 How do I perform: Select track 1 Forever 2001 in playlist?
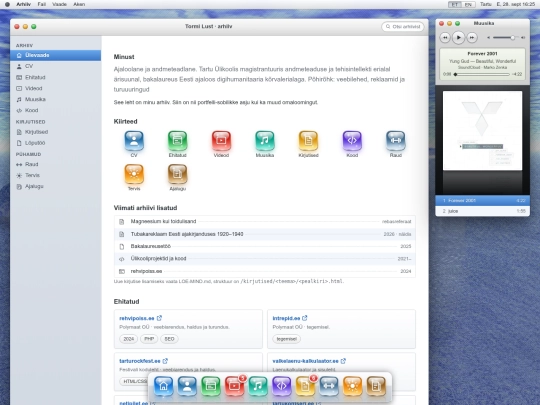point(482,200)
